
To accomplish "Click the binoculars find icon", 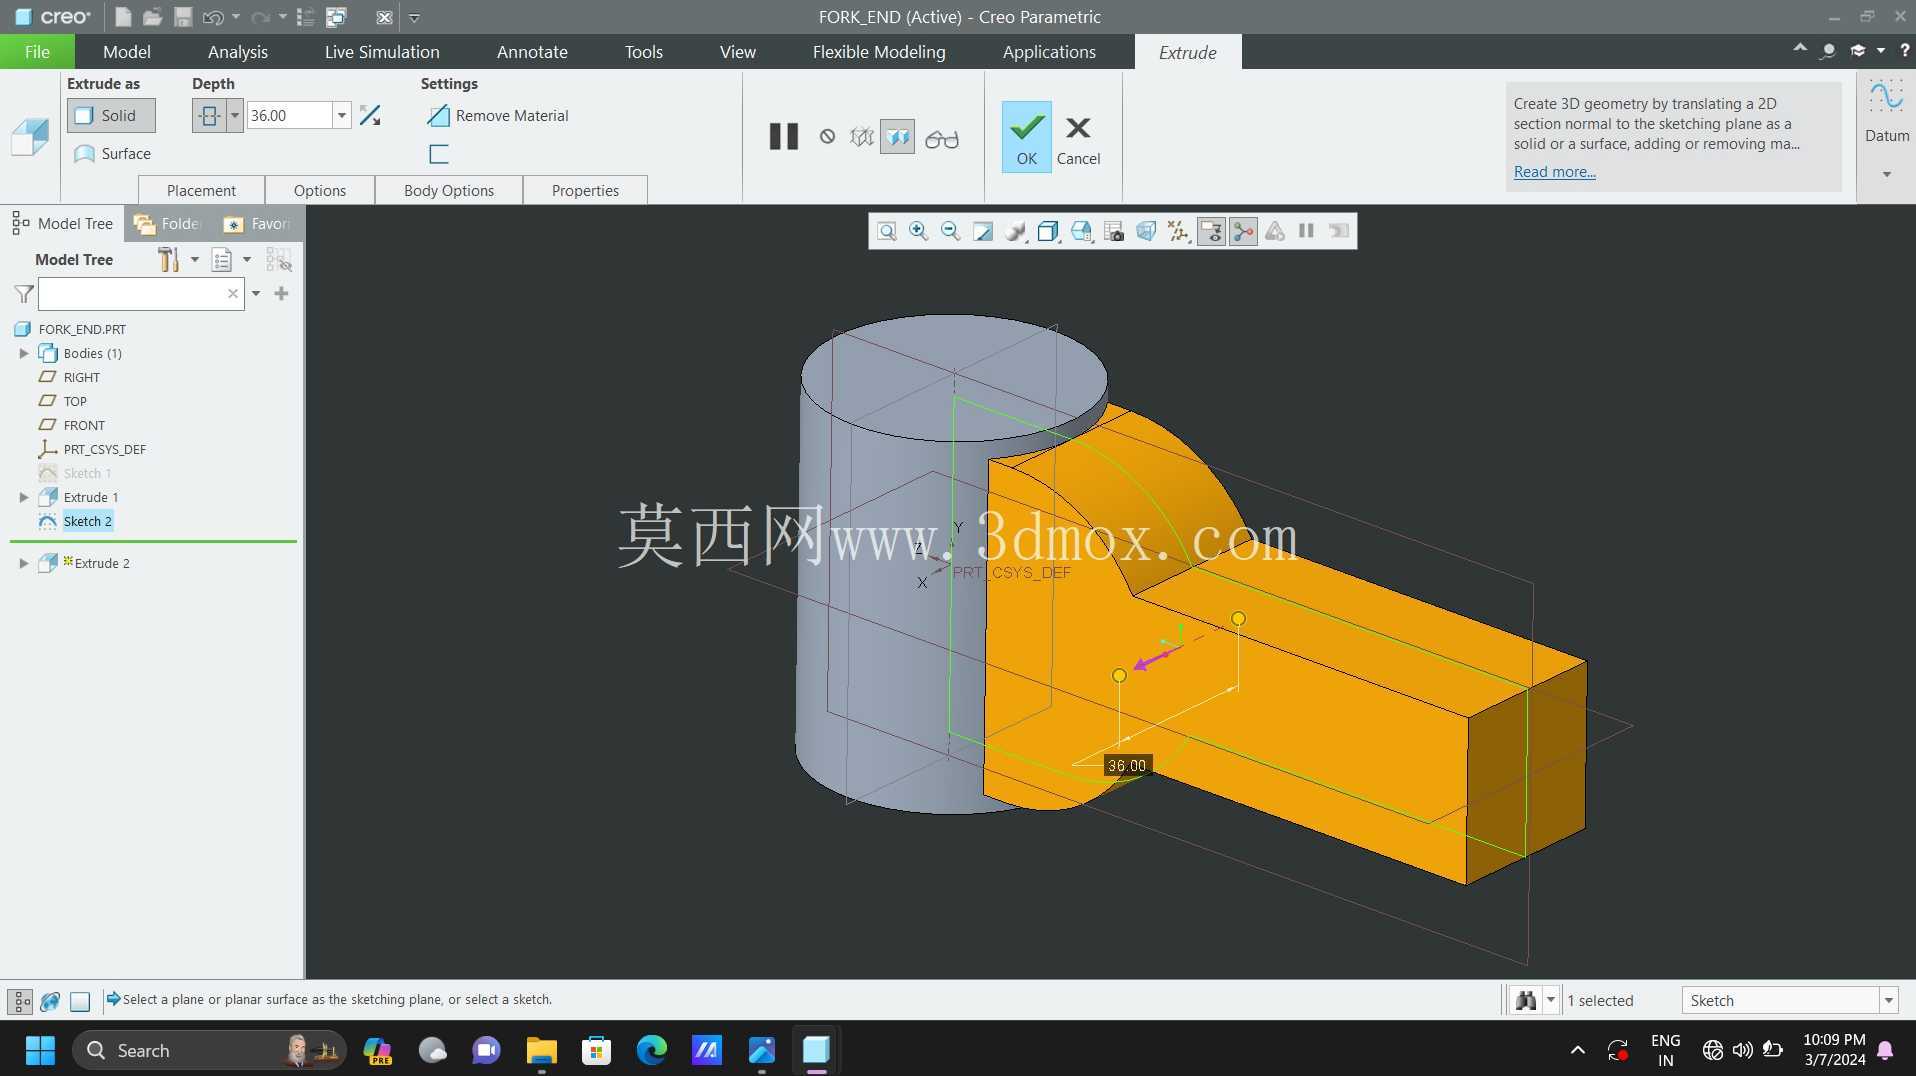I will point(1526,1000).
